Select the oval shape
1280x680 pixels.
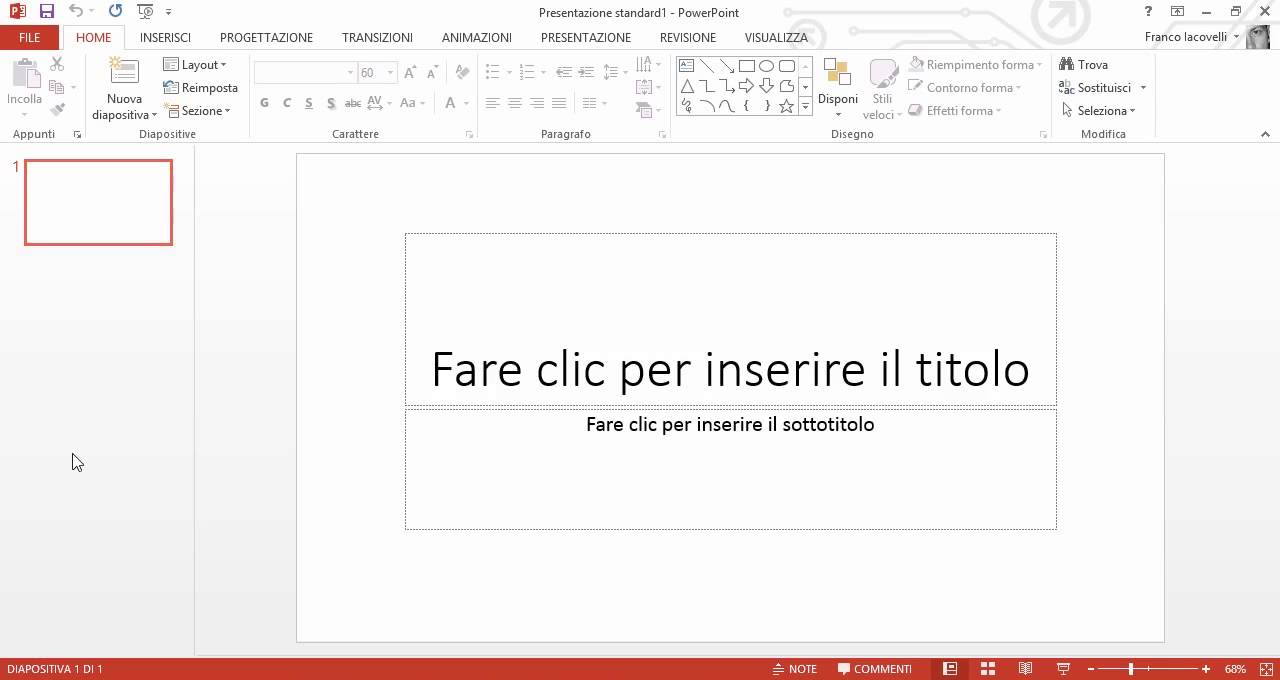(766, 66)
